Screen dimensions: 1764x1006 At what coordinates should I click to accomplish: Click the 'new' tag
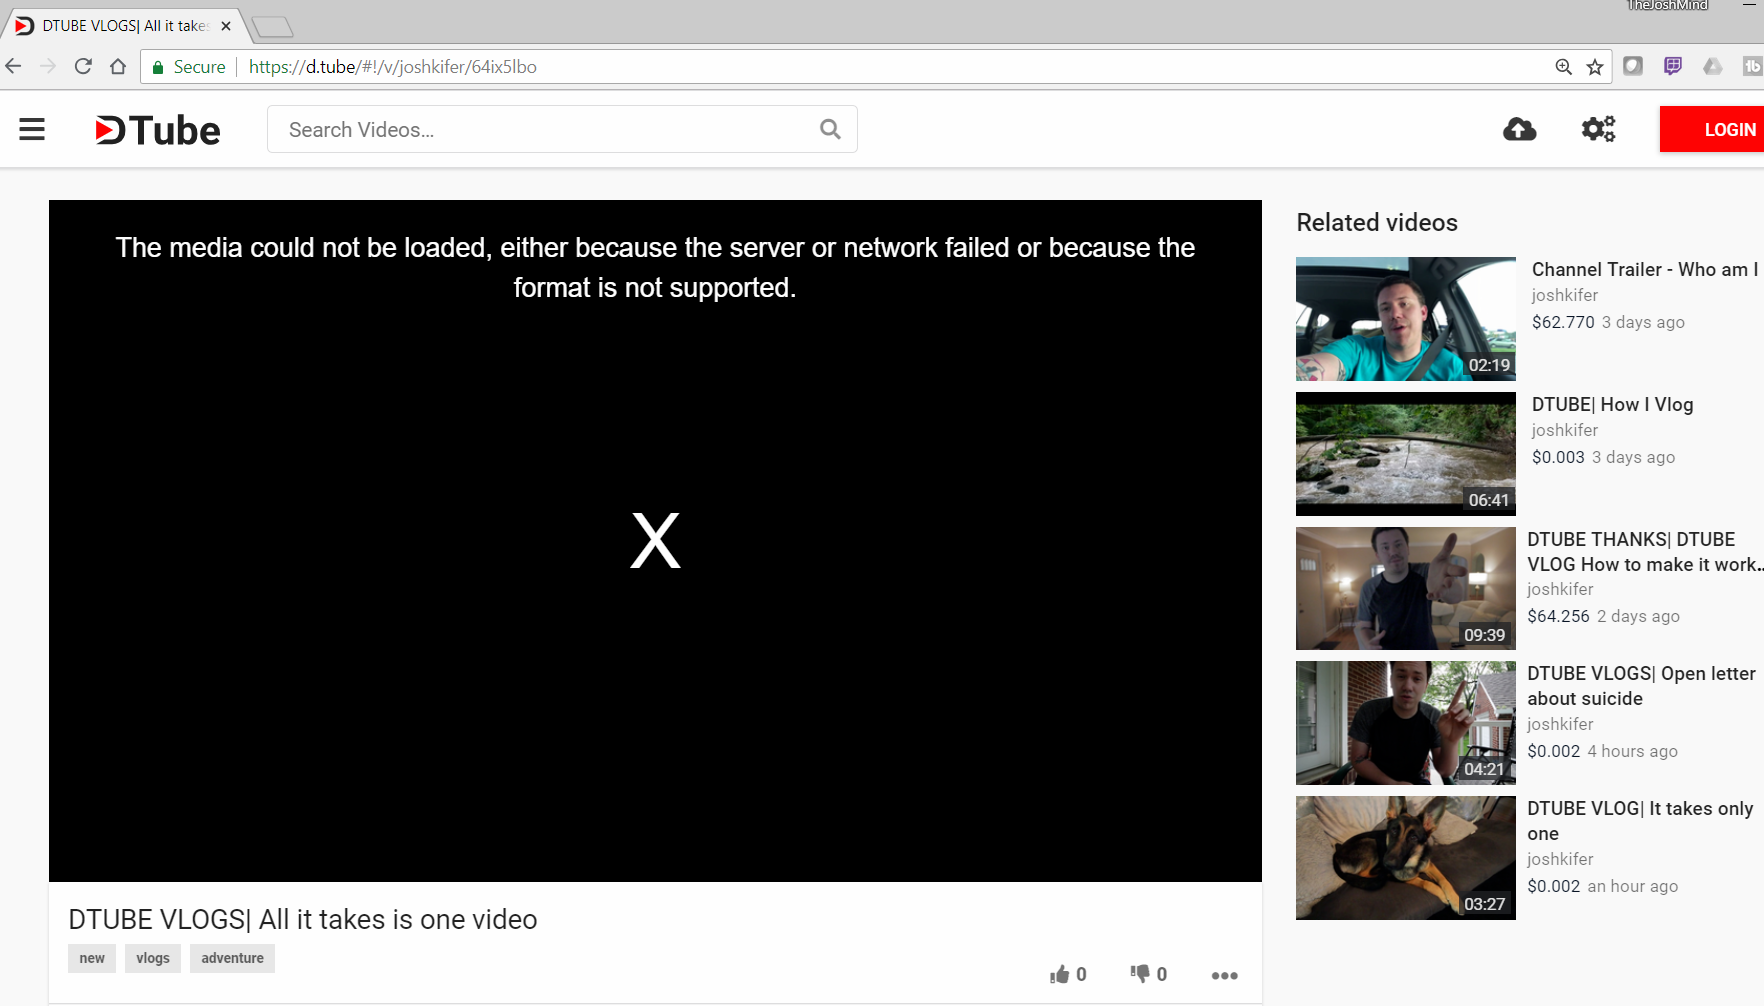(92, 958)
